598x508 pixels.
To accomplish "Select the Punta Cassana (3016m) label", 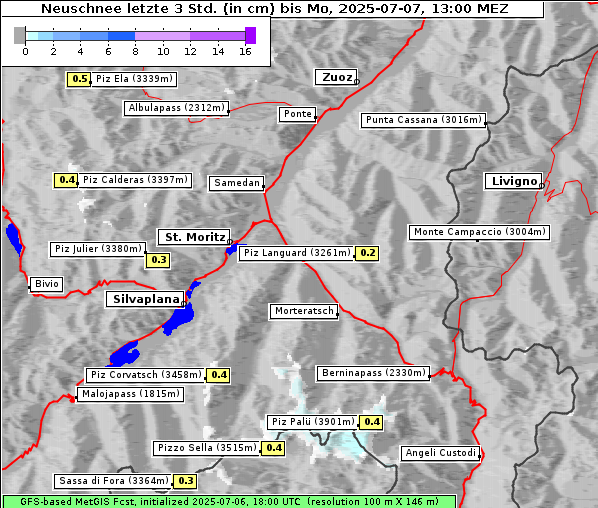I will [x=423, y=120].
